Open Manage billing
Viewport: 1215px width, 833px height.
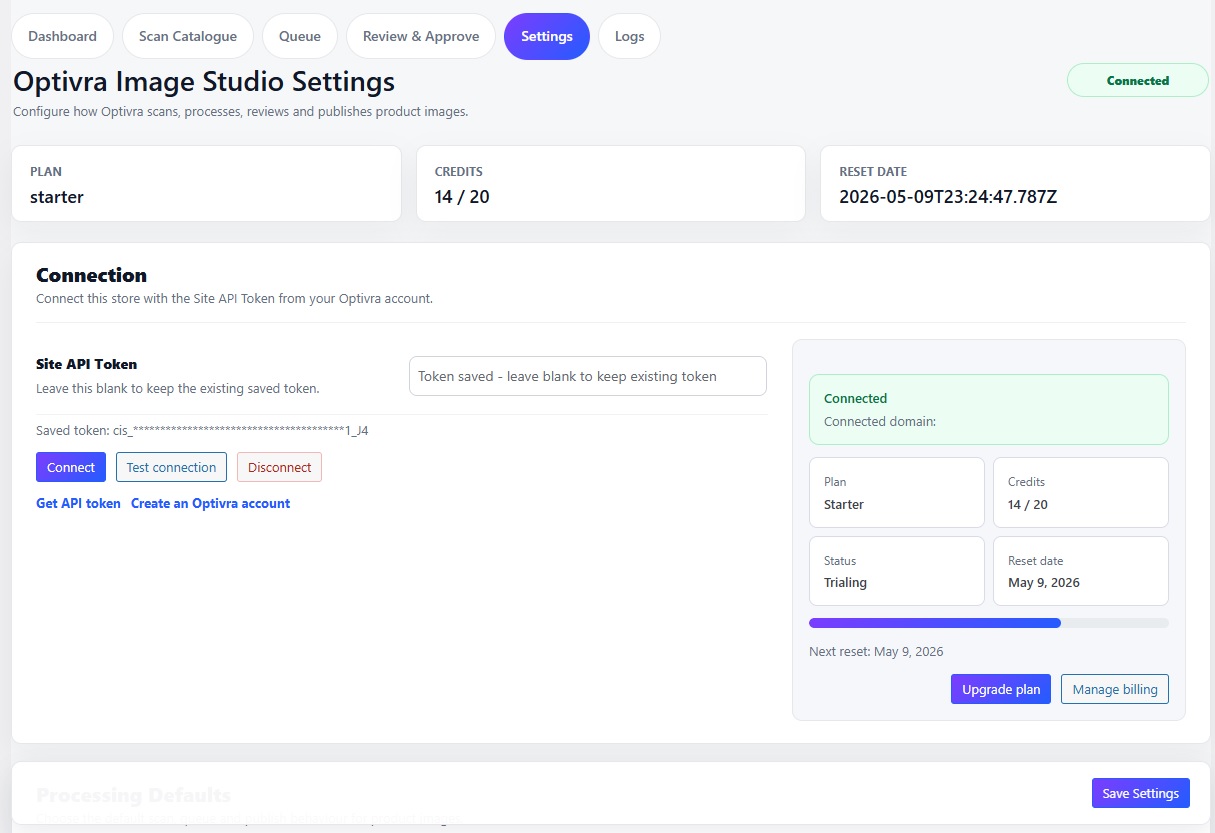1114,689
